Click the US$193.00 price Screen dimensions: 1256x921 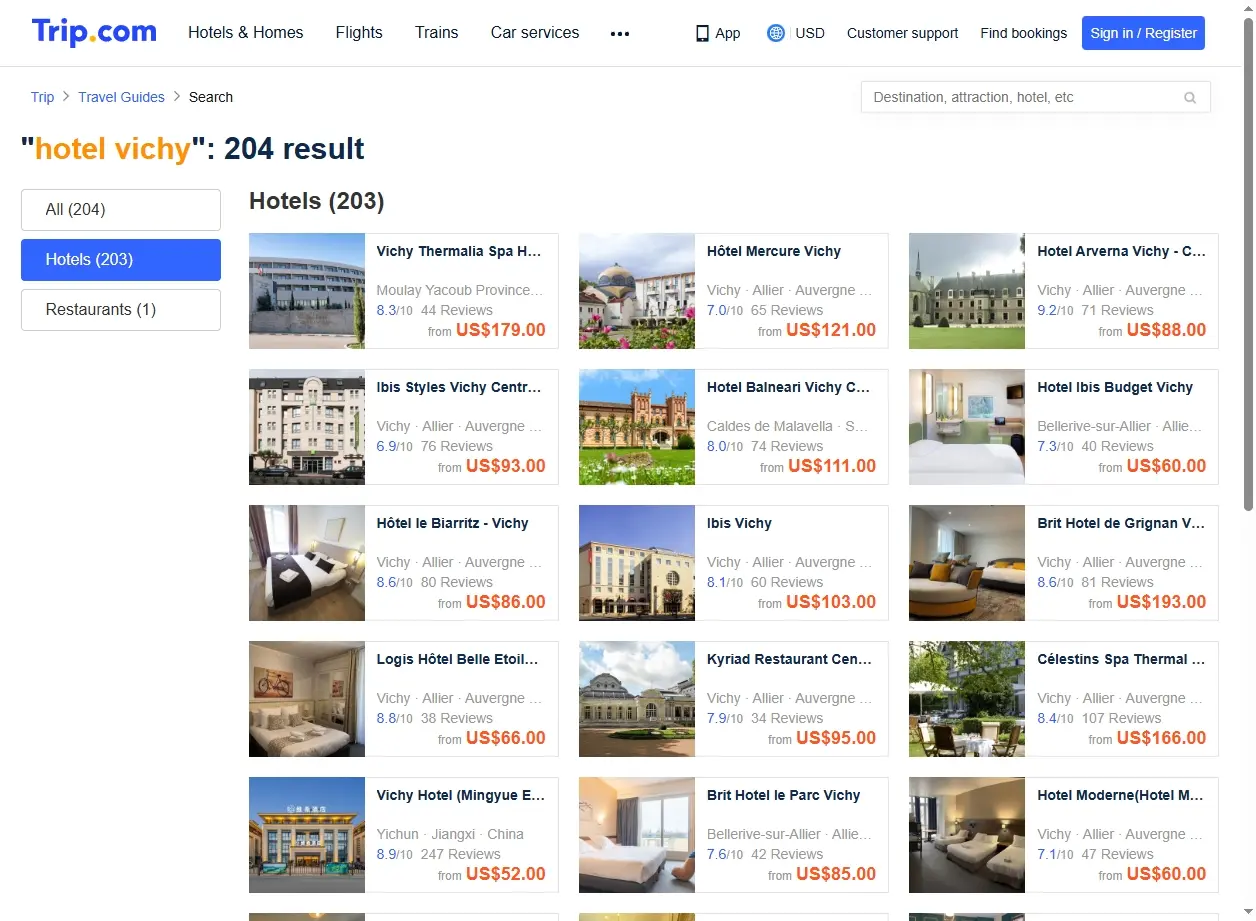(1161, 602)
